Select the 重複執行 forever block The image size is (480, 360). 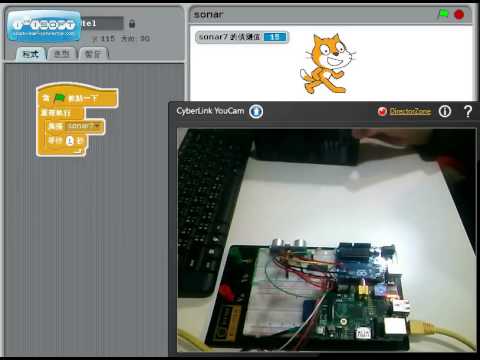[x=56, y=112]
